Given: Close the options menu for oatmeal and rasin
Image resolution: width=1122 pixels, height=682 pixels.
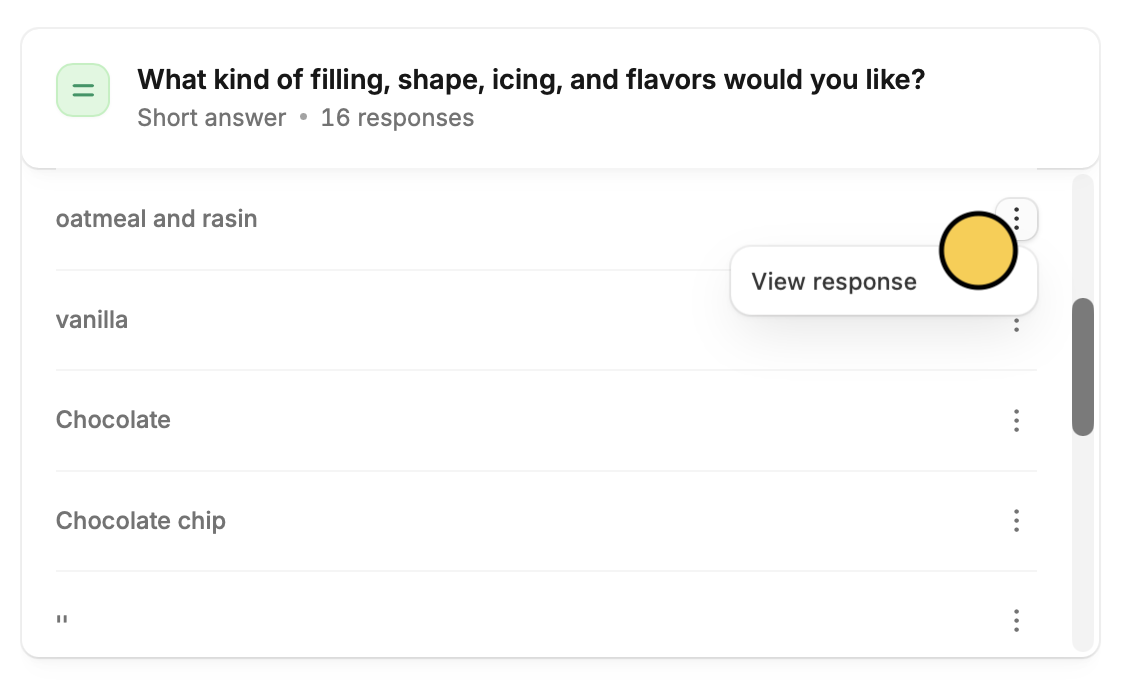Looking at the screenshot, I should (1016, 217).
